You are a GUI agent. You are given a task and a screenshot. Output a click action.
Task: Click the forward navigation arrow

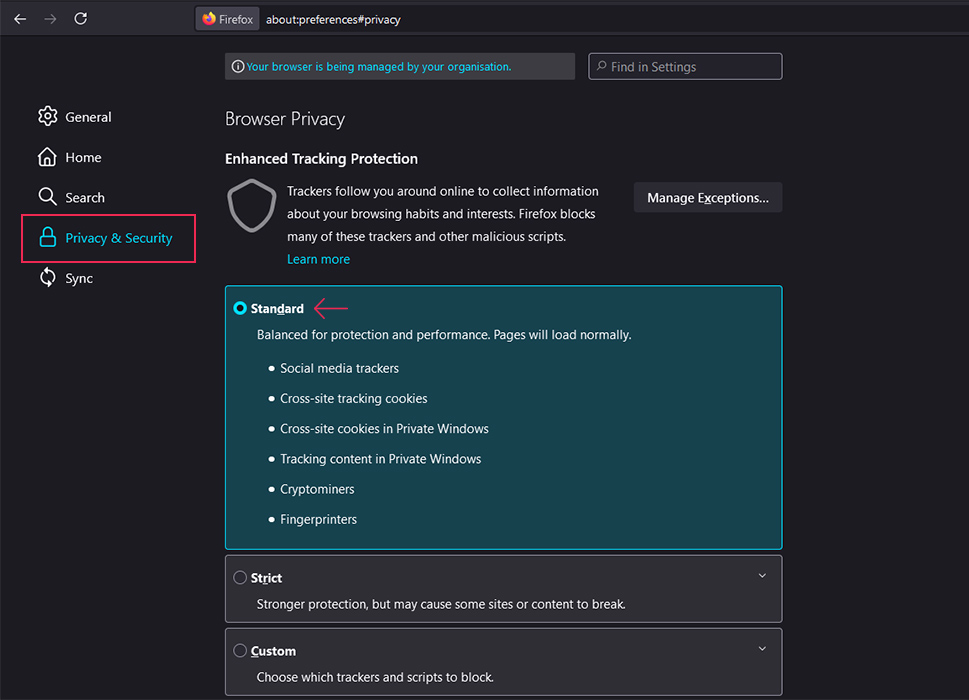[50, 19]
